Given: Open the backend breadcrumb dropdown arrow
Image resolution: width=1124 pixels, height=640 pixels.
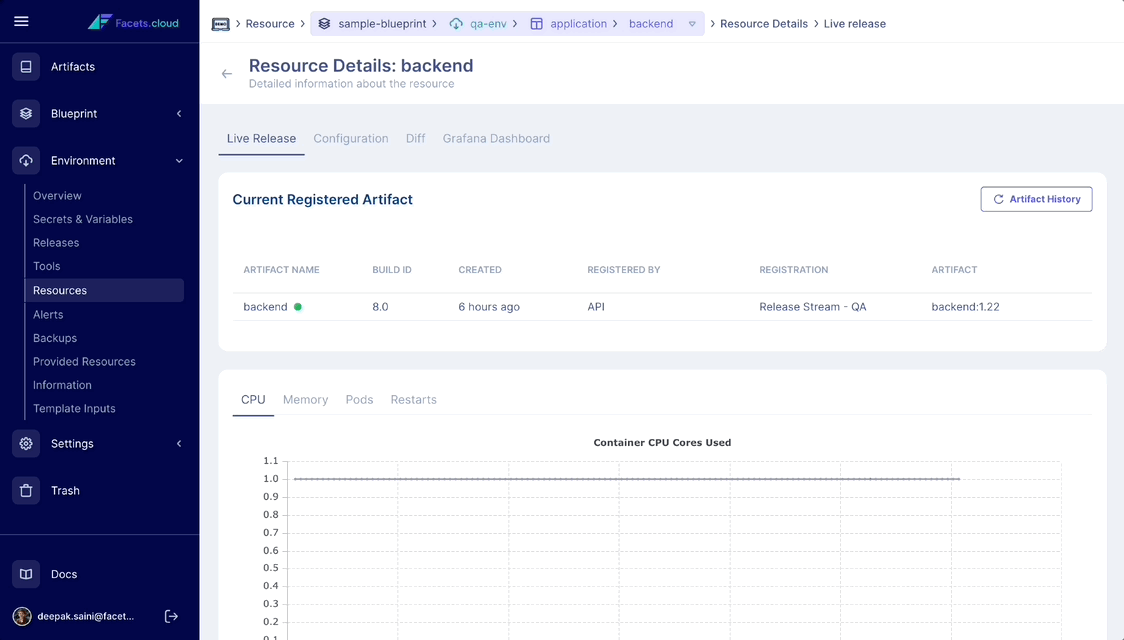Looking at the screenshot, I should point(692,24).
